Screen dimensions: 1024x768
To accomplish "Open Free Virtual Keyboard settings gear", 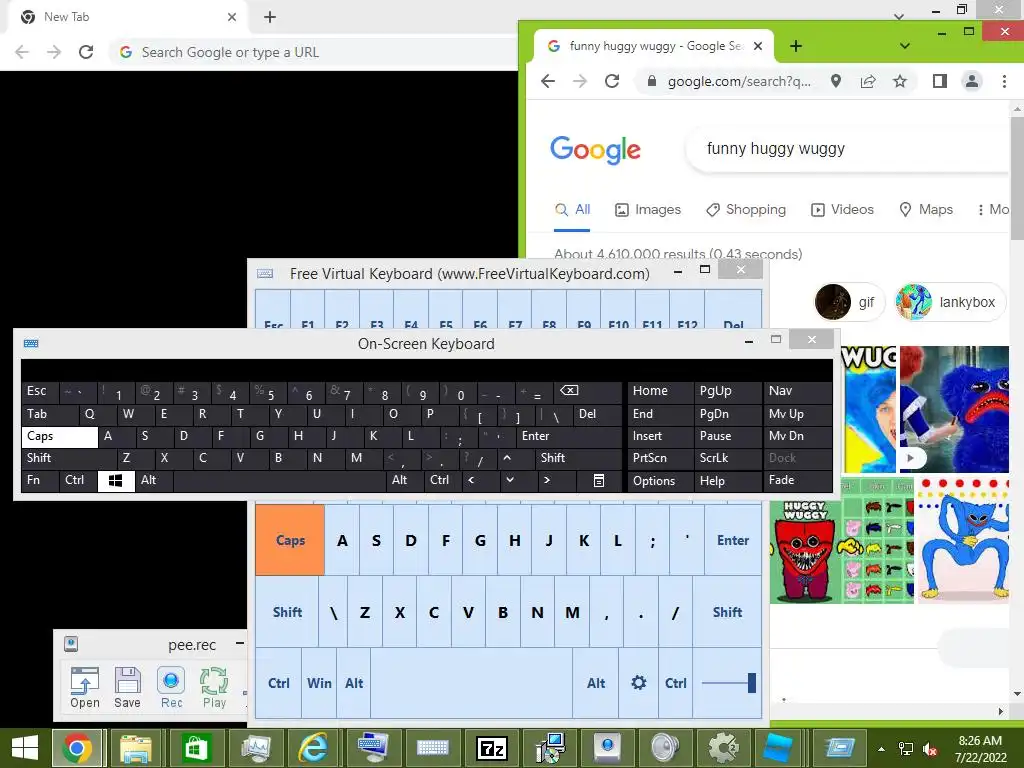I will click(639, 683).
